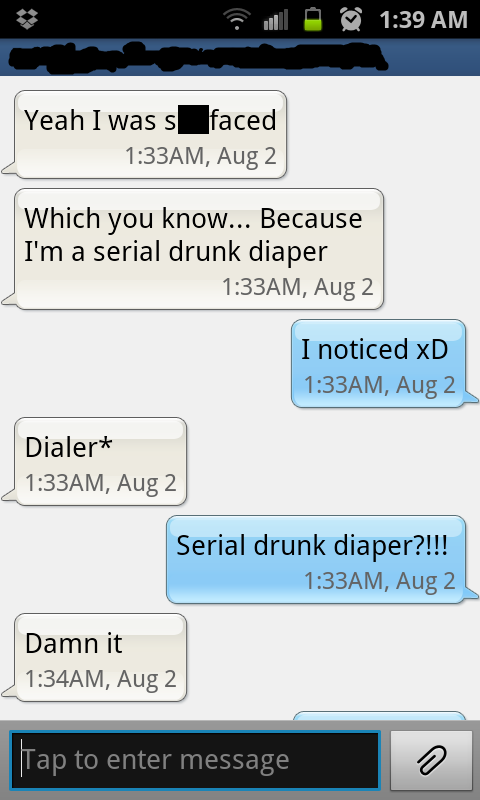480x800 pixels.
Task: Tap the timestamp under 'I noticed xD'
Action: (x=380, y=385)
